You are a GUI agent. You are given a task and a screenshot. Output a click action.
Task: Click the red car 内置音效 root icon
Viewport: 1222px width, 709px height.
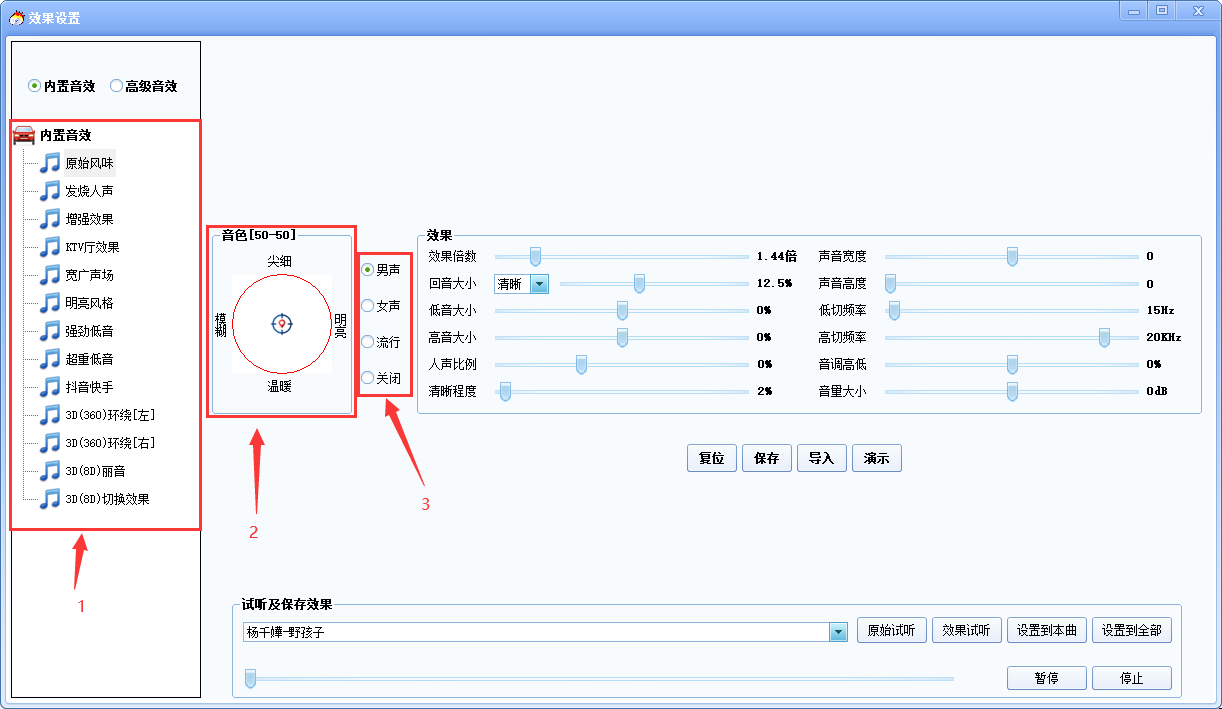[x=24, y=135]
